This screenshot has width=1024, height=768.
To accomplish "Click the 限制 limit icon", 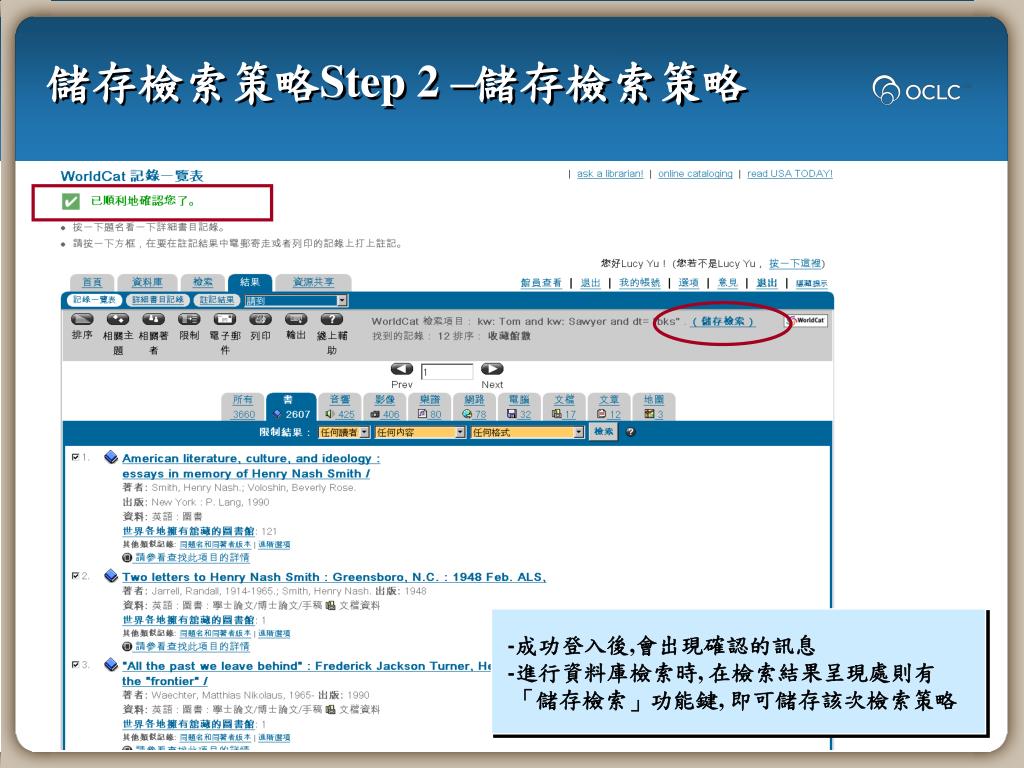I will 189,319.
